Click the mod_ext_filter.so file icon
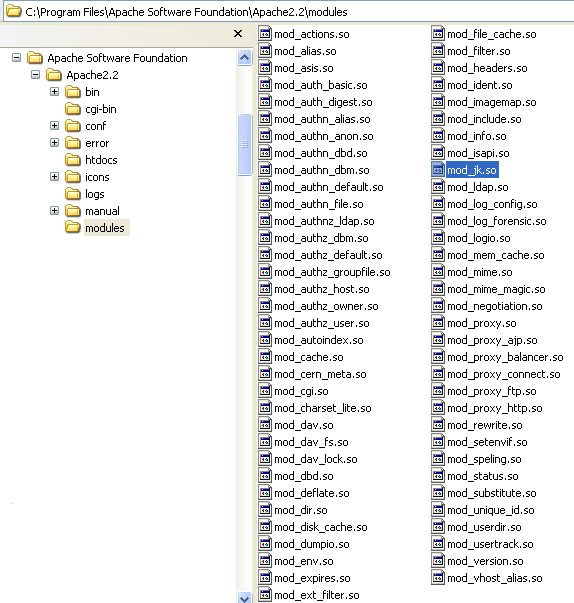 click(x=265, y=595)
